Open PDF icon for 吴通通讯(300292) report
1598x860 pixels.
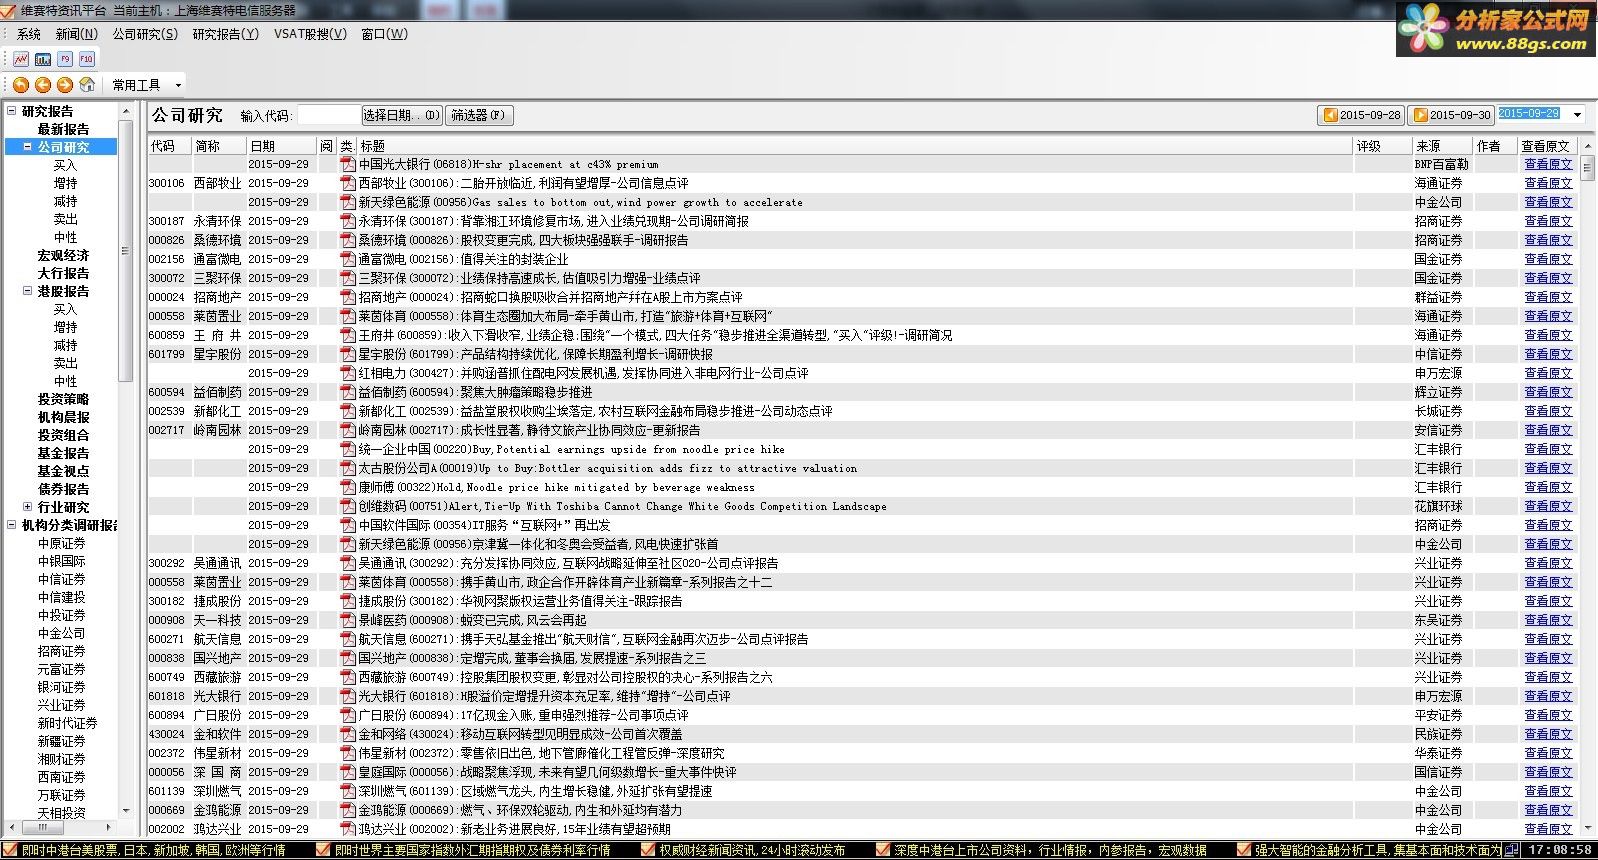[x=348, y=563]
